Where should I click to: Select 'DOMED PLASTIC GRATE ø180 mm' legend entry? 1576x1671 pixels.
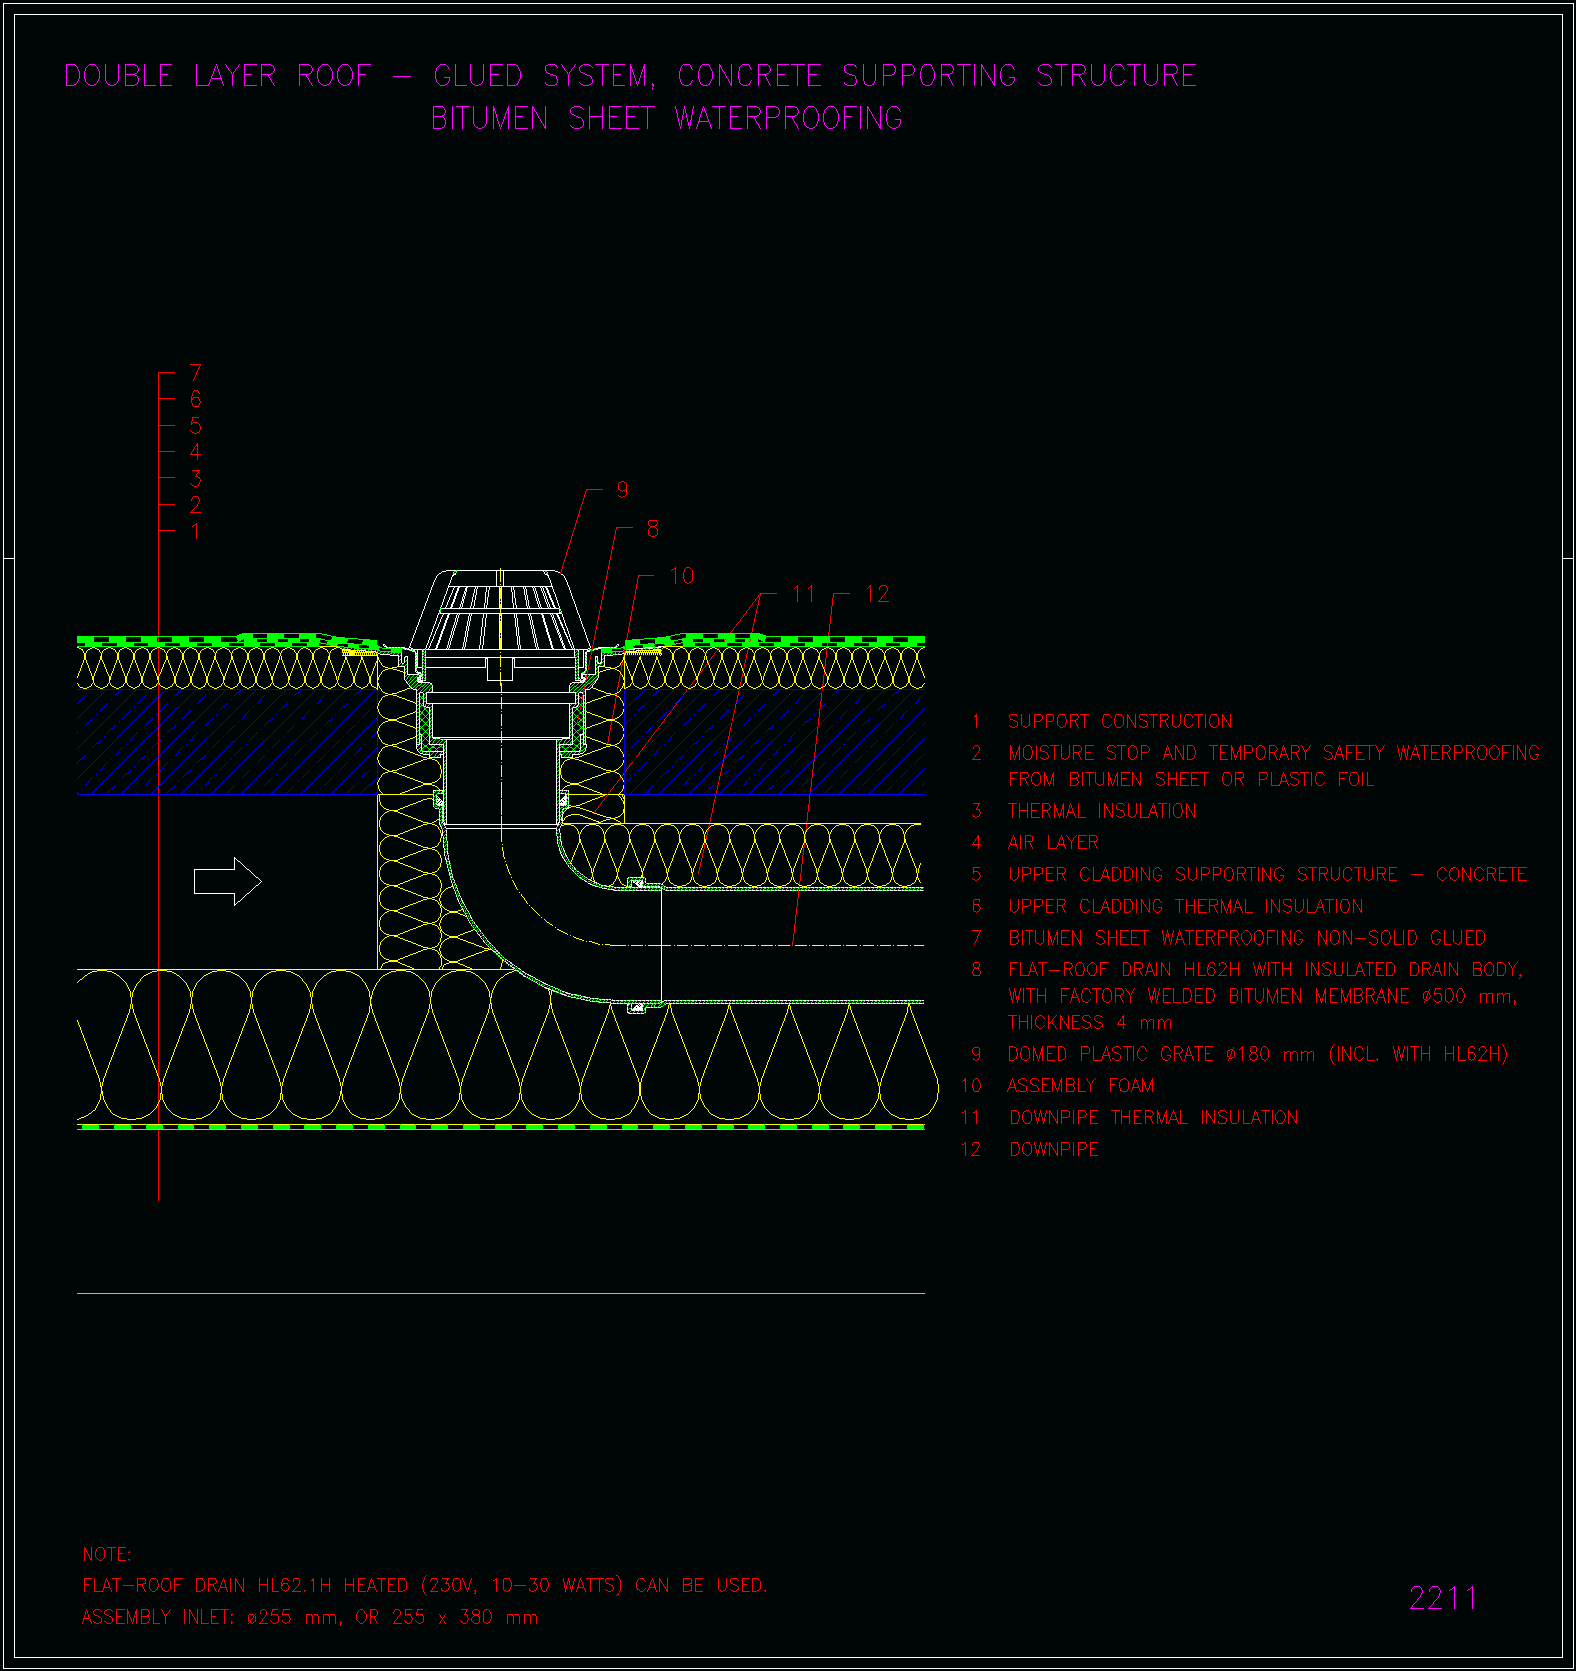click(1258, 1054)
